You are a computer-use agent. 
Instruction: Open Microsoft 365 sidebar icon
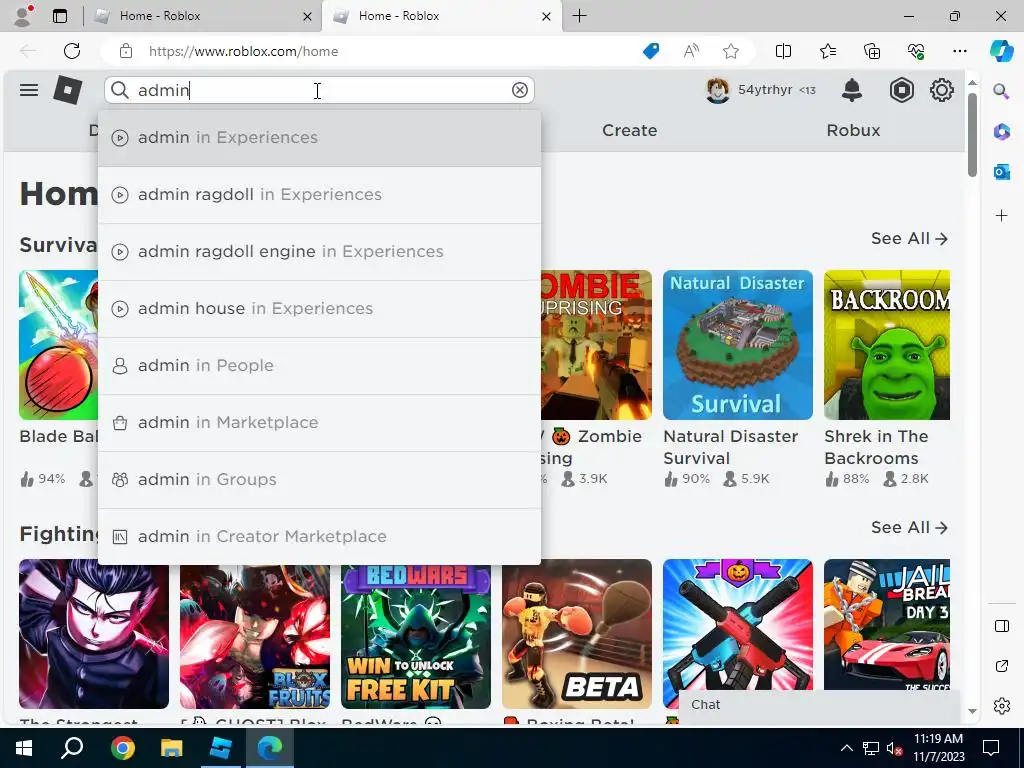[x=1001, y=132]
